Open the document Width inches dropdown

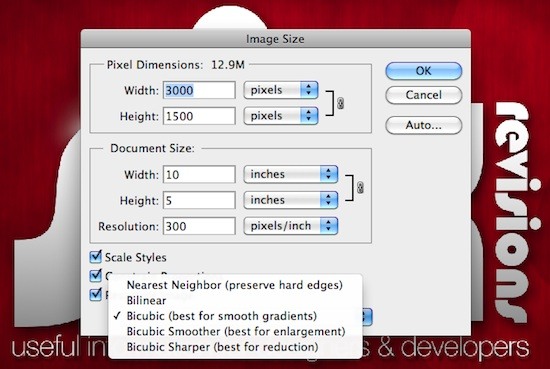click(290, 174)
